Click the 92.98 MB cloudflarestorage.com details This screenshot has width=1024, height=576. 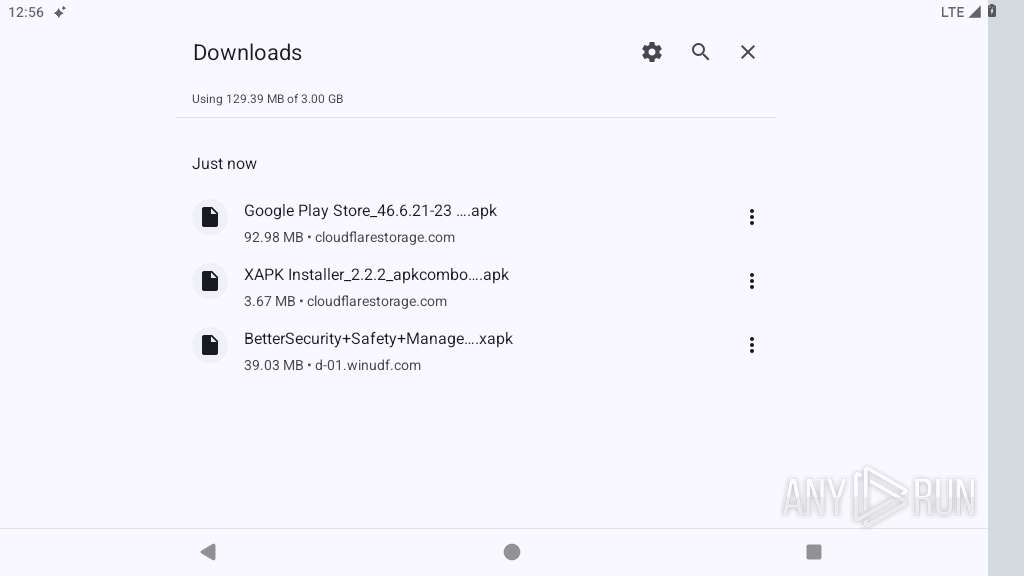pos(349,237)
